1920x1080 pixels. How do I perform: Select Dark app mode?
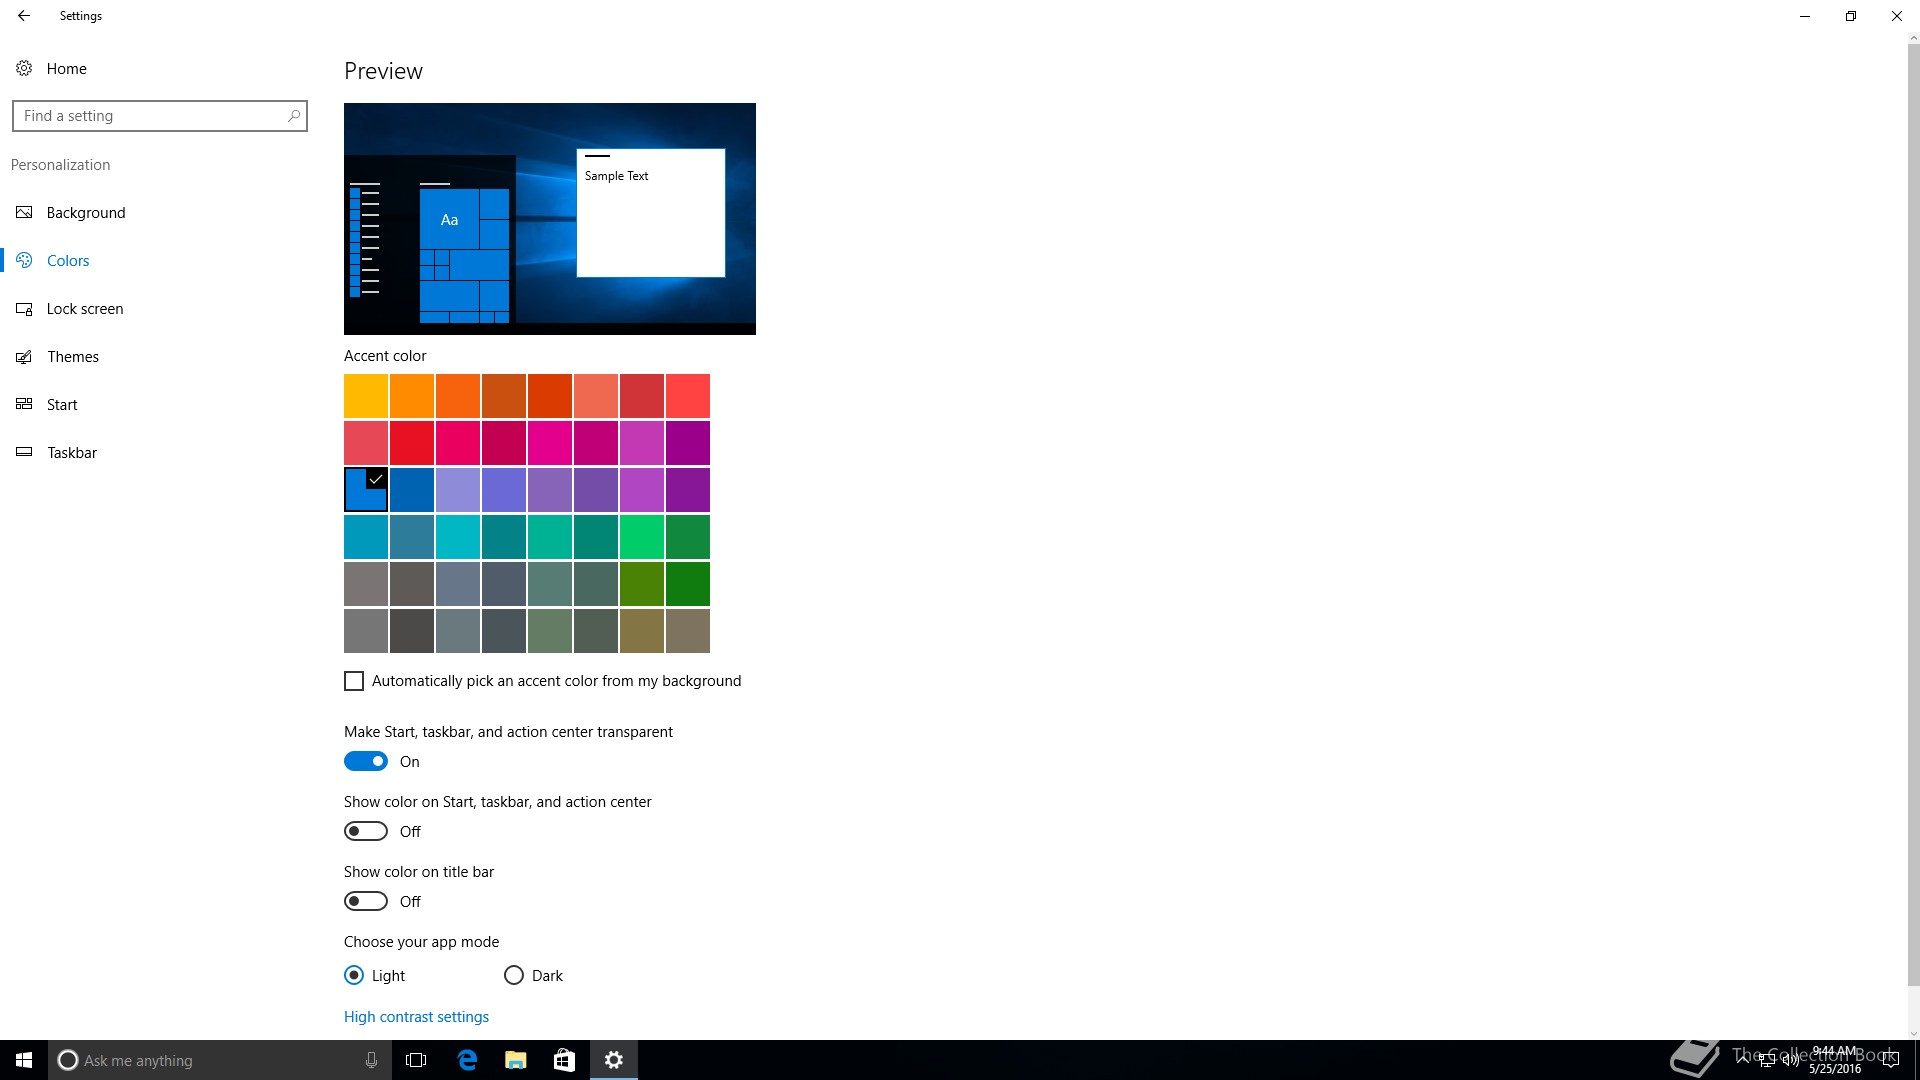[514, 975]
